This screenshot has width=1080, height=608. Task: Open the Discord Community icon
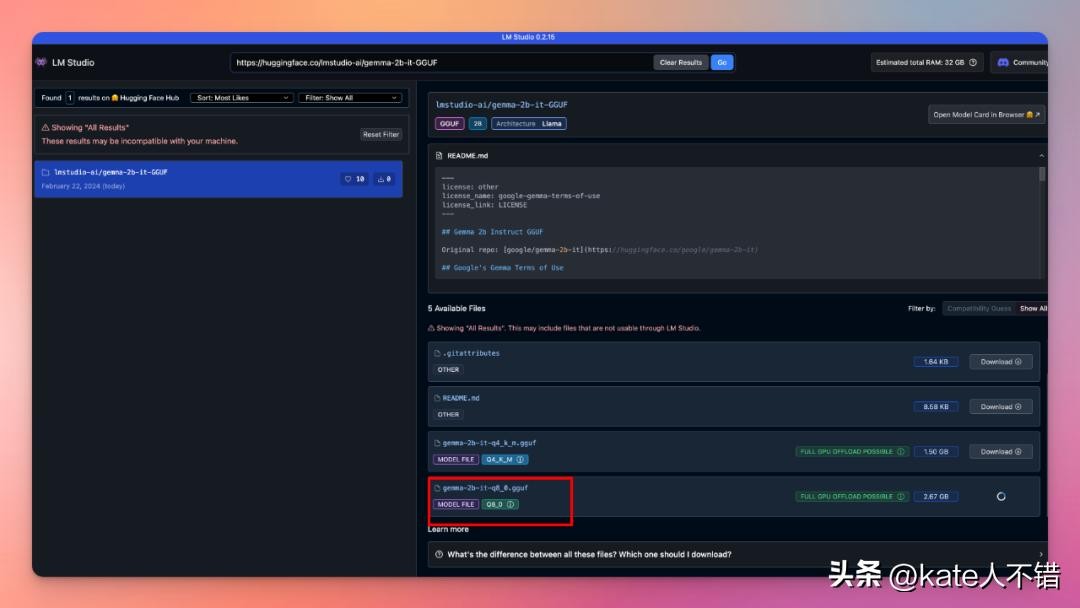tap(1003, 62)
